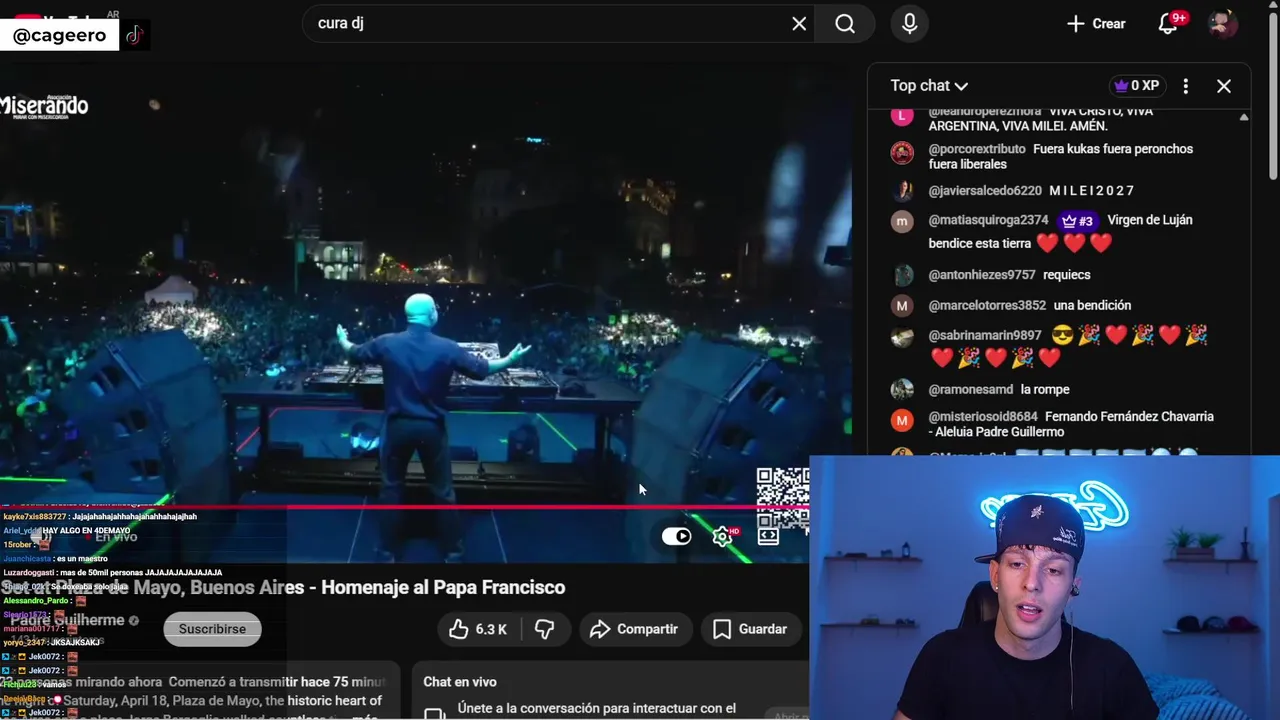Click username @marcelotorres3852 in chat

tap(987, 306)
